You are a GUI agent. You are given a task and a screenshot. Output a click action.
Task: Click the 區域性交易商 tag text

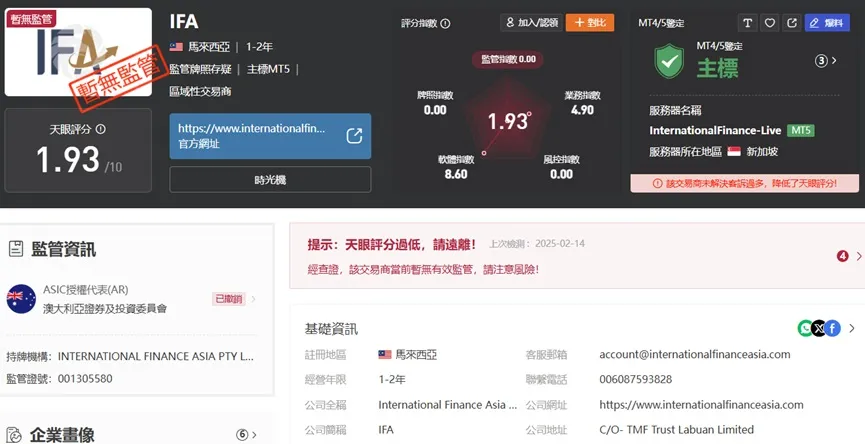[x=200, y=91]
